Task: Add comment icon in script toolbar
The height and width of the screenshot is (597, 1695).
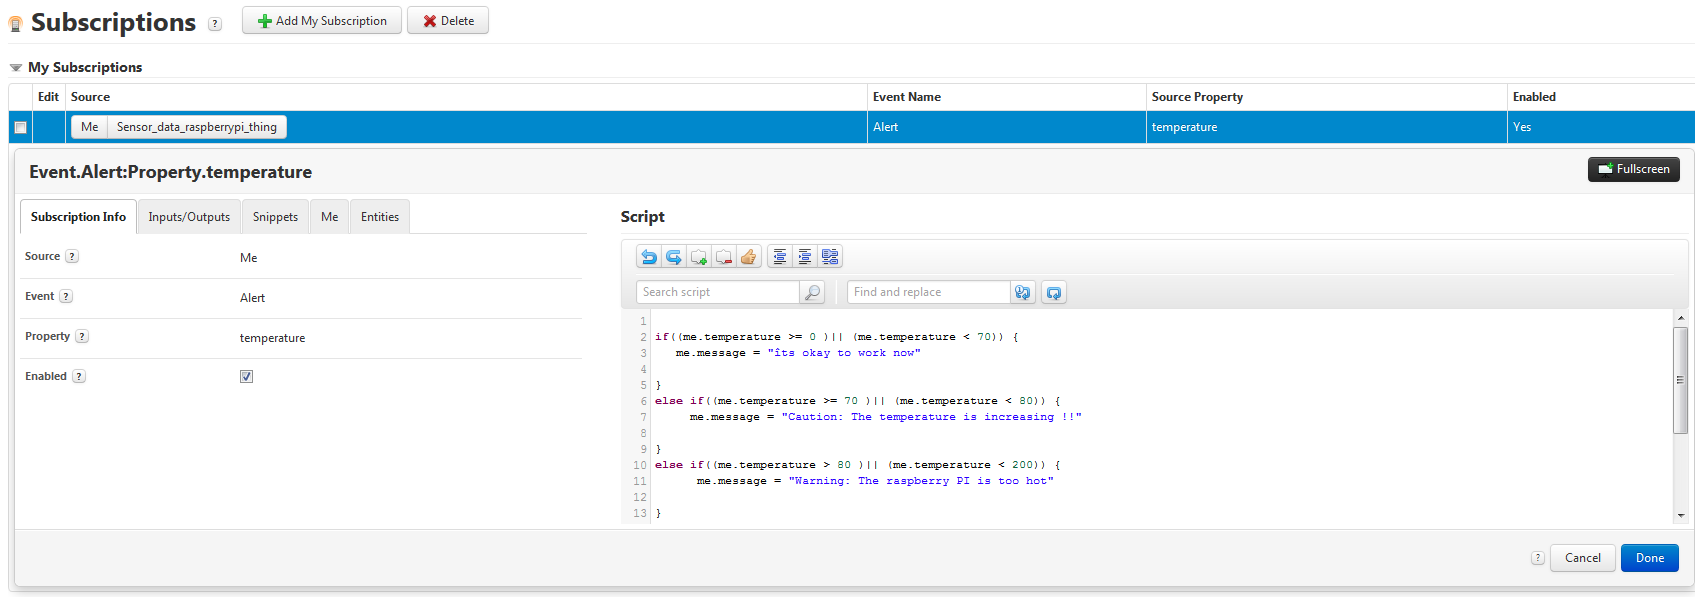Action: click(699, 257)
